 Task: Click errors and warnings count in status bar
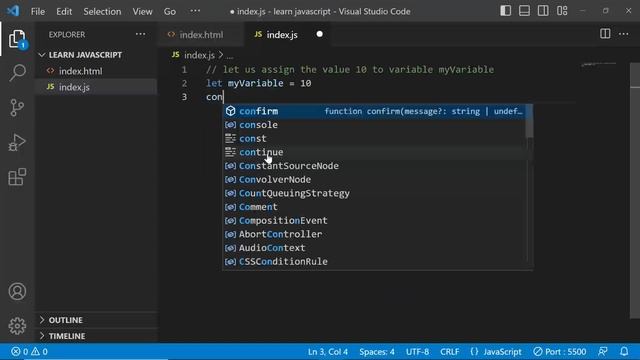pyautogui.click(x=29, y=351)
